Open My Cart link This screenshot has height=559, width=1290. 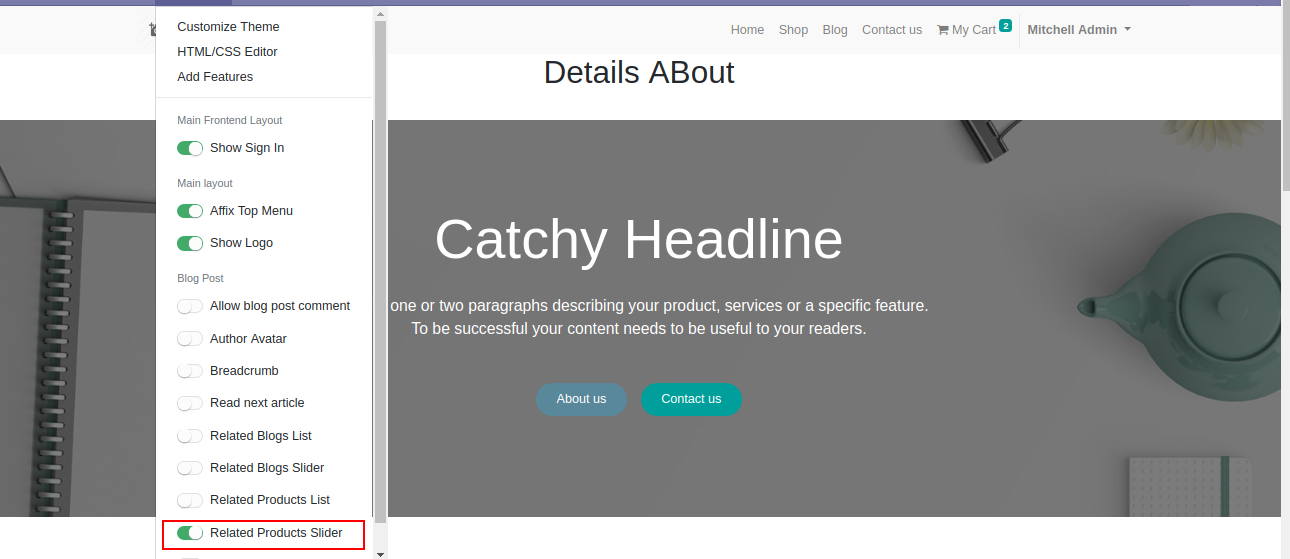pyautogui.click(x=973, y=30)
